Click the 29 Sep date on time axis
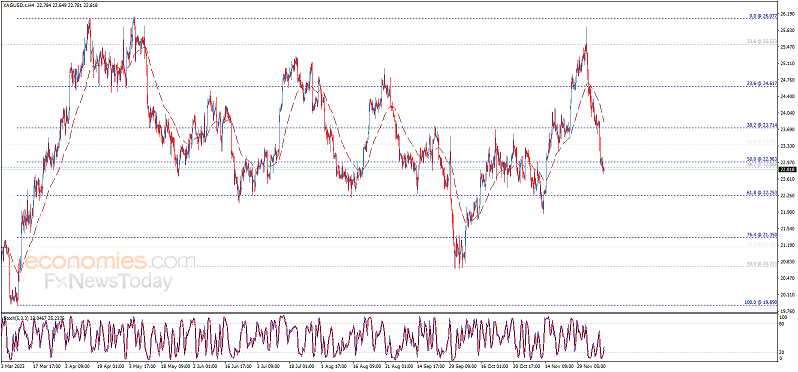Viewport: 798px width, 372px height. pyautogui.click(x=462, y=365)
